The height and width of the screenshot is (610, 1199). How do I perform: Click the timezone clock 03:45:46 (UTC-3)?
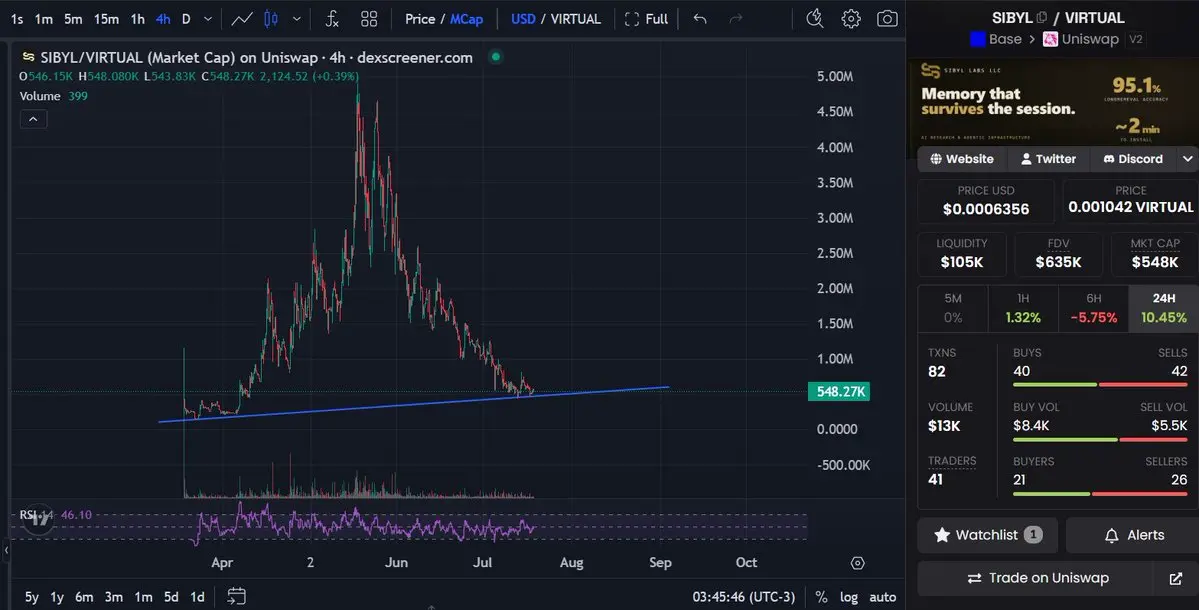pos(744,597)
